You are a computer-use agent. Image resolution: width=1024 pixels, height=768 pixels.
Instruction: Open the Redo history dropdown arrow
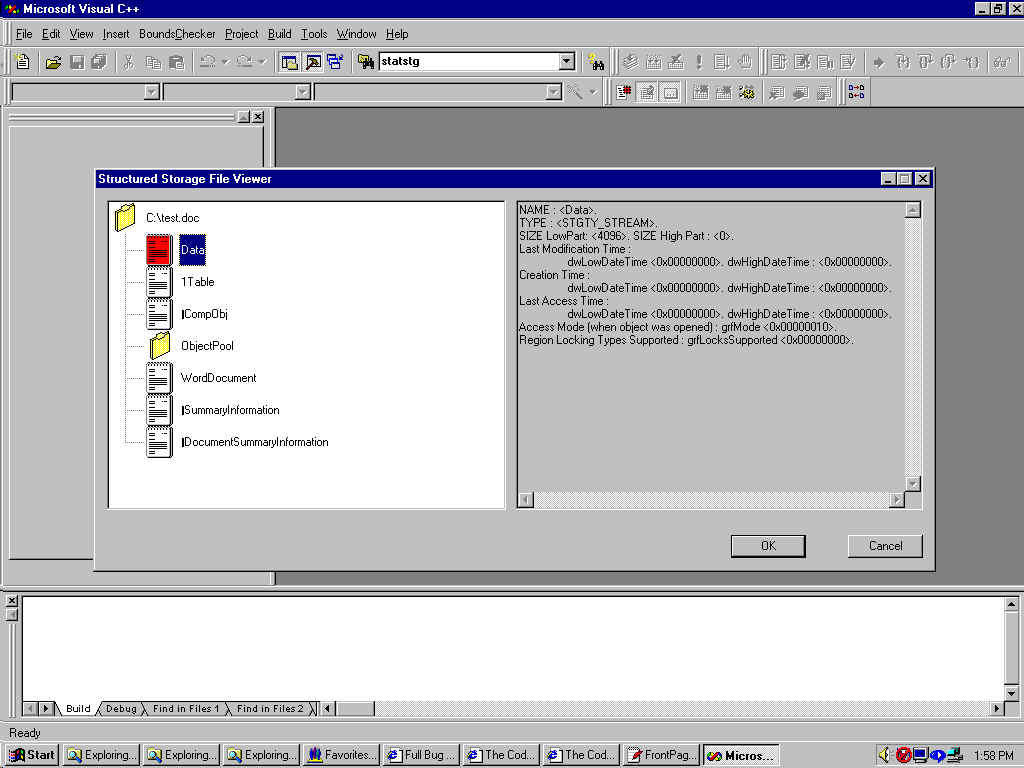[x=262, y=62]
